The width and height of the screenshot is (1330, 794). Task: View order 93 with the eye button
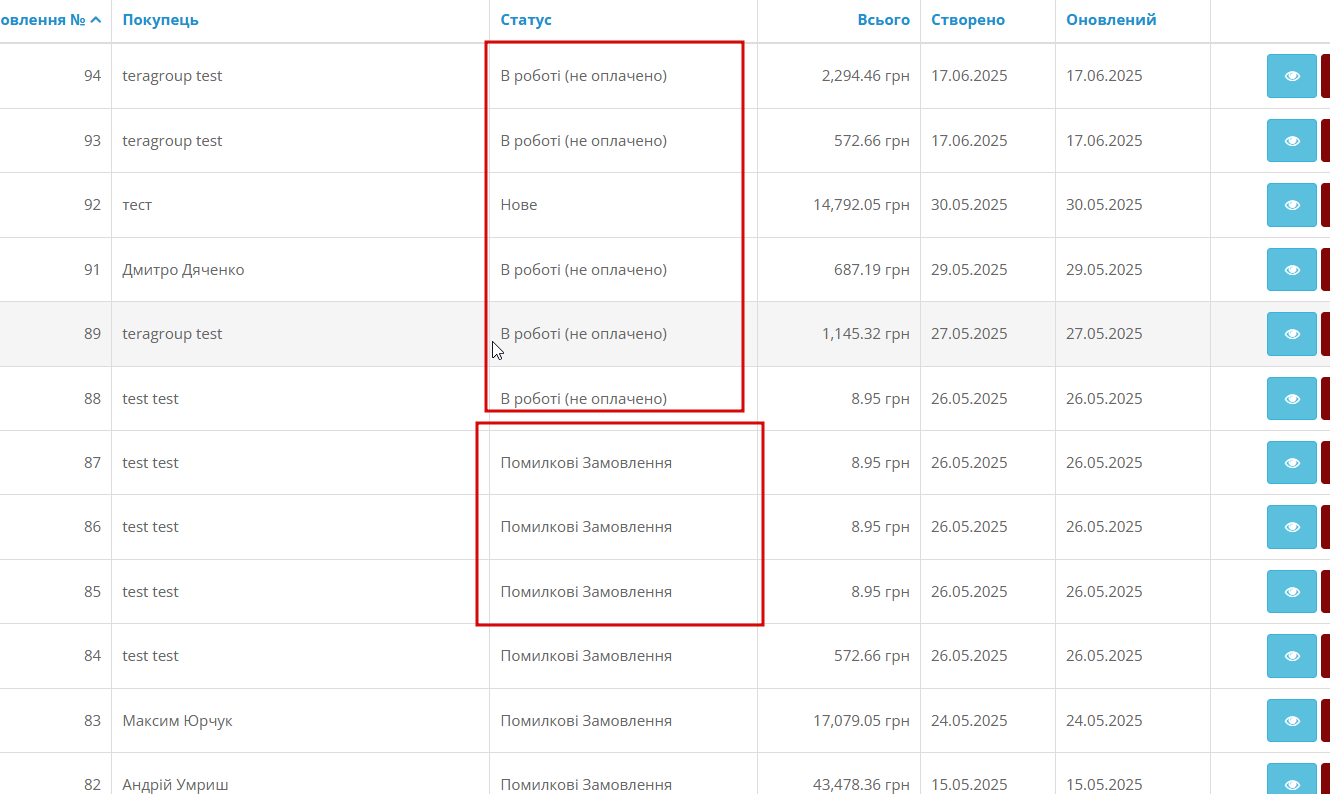(1292, 141)
